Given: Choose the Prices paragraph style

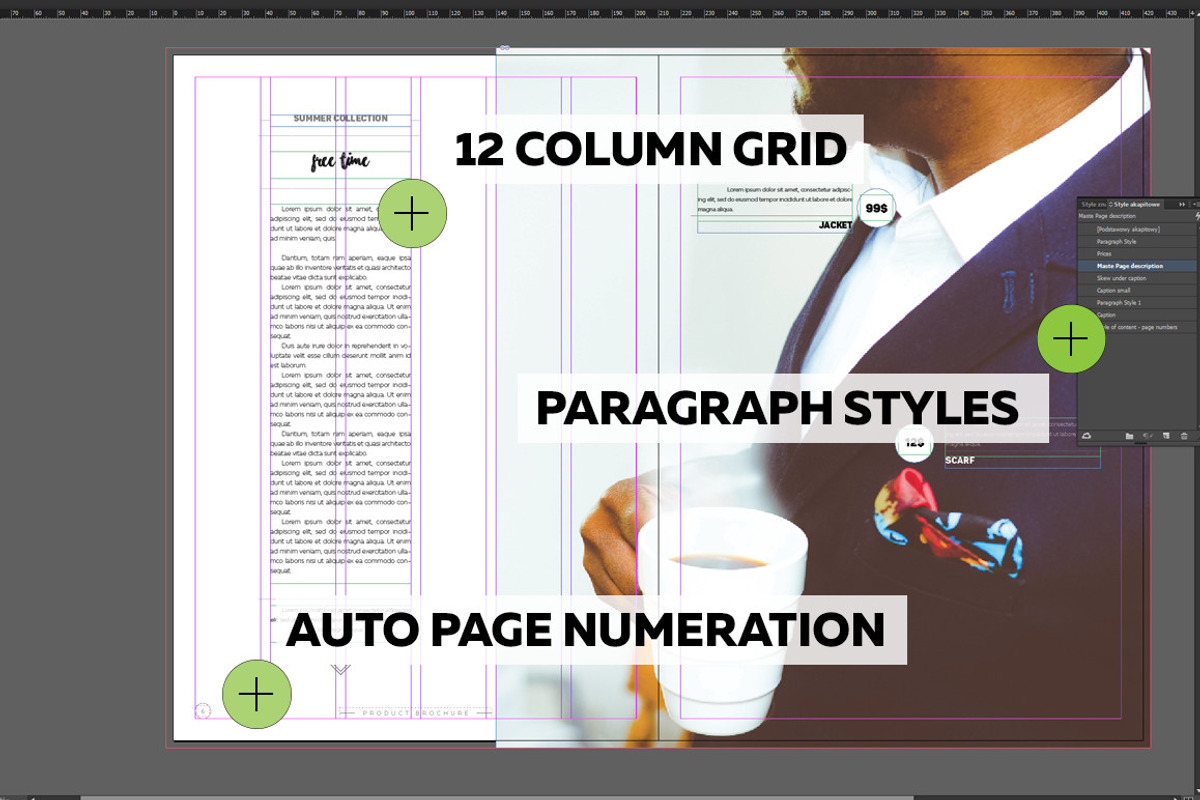Looking at the screenshot, I should pos(1136,254).
